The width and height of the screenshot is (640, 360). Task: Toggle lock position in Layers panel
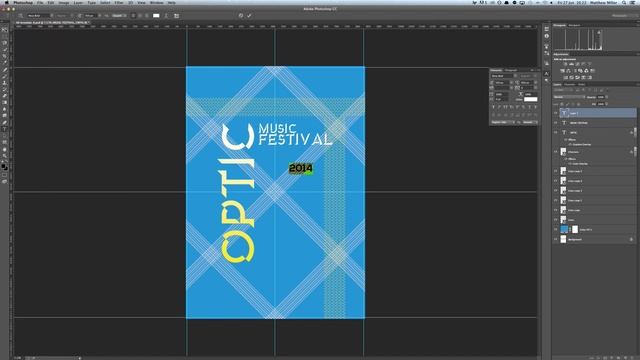coord(573,104)
